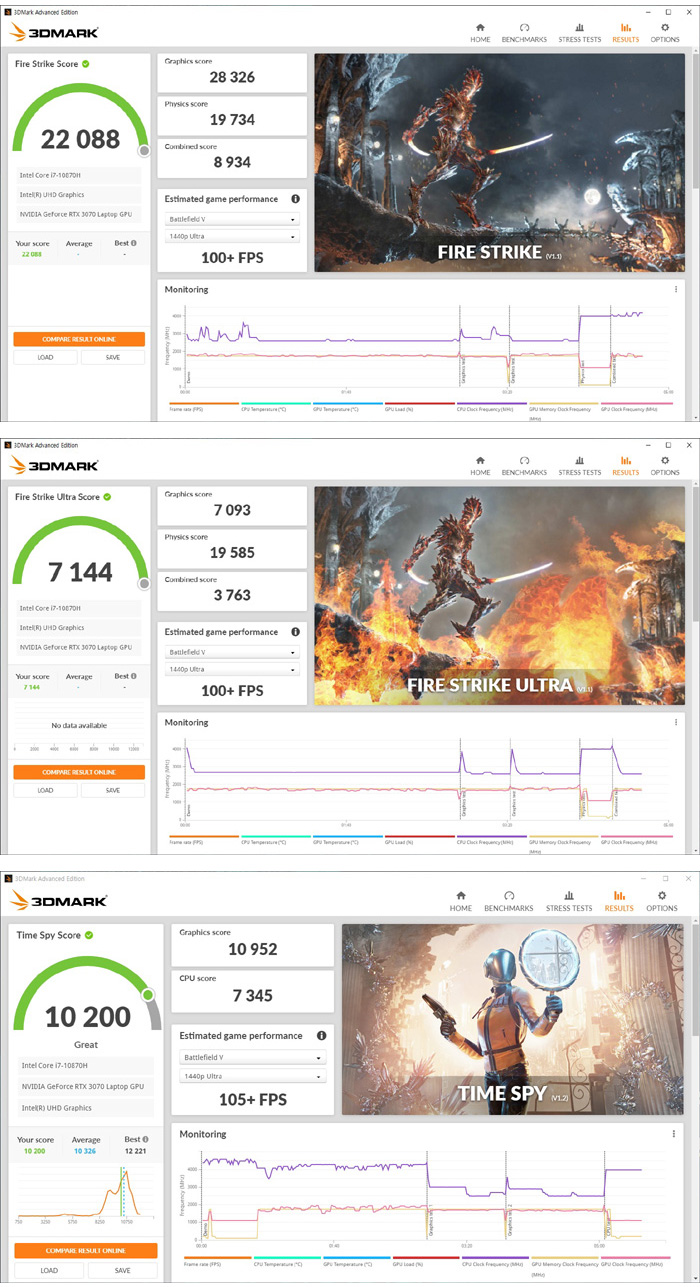Open HOME in the Fire Strike window

pos(480,33)
